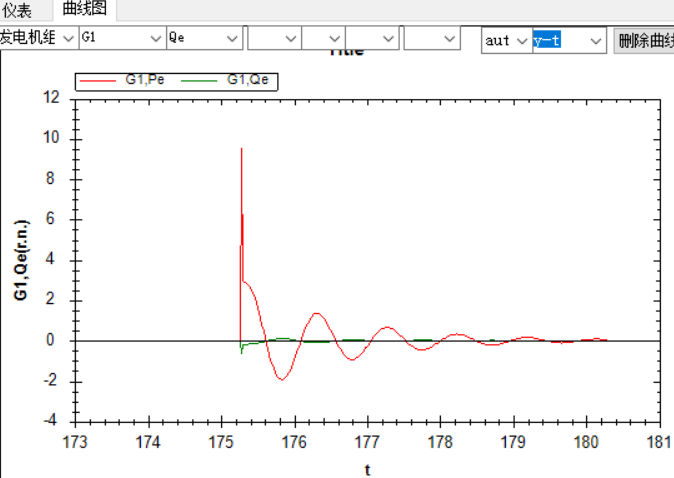Viewport: 674px width, 478px height.
Task: Open the G1 generator dropdown
Action: 122,38
